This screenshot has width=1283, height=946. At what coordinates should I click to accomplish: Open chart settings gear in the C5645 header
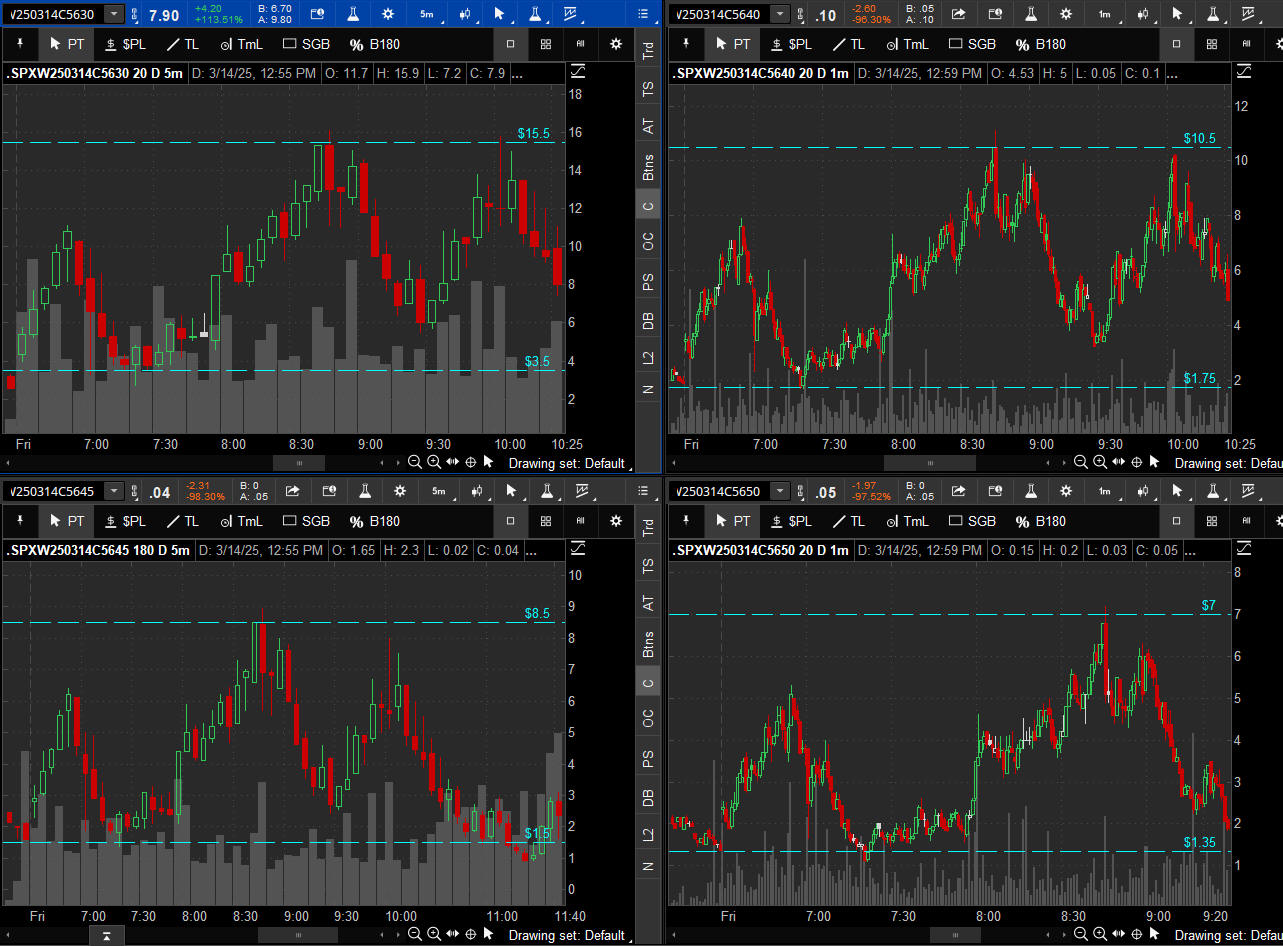pyautogui.click(x=400, y=491)
